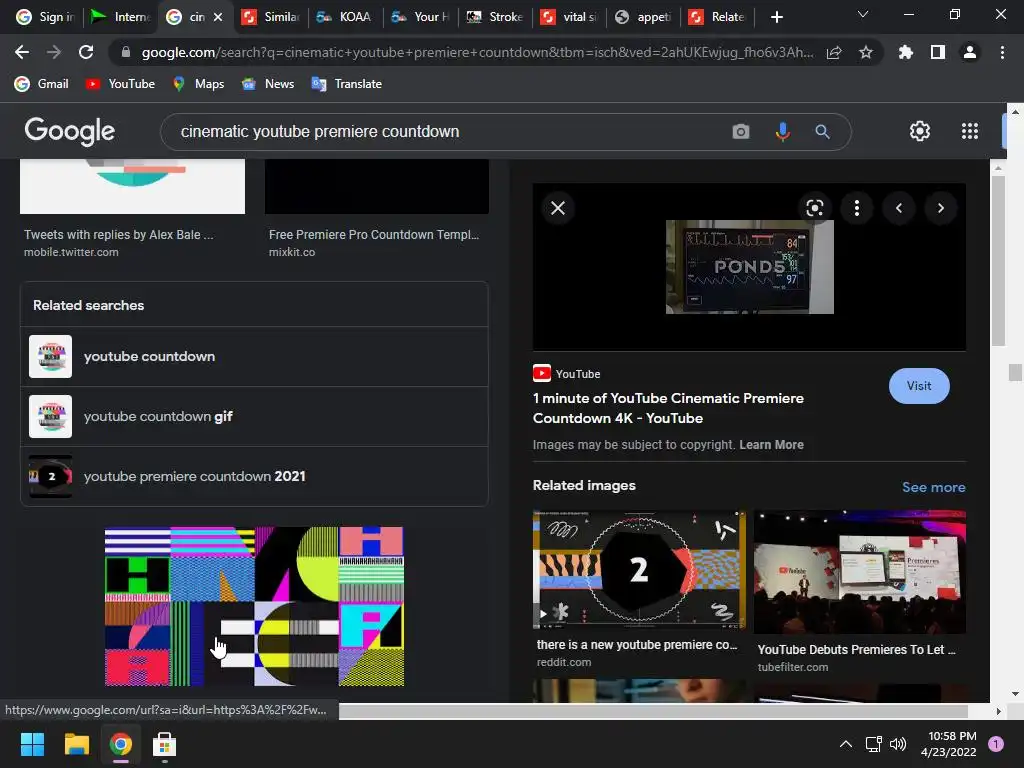This screenshot has width=1024, height=768.
Task: Search inside image with Lens icon
Action: coord(814,208)
